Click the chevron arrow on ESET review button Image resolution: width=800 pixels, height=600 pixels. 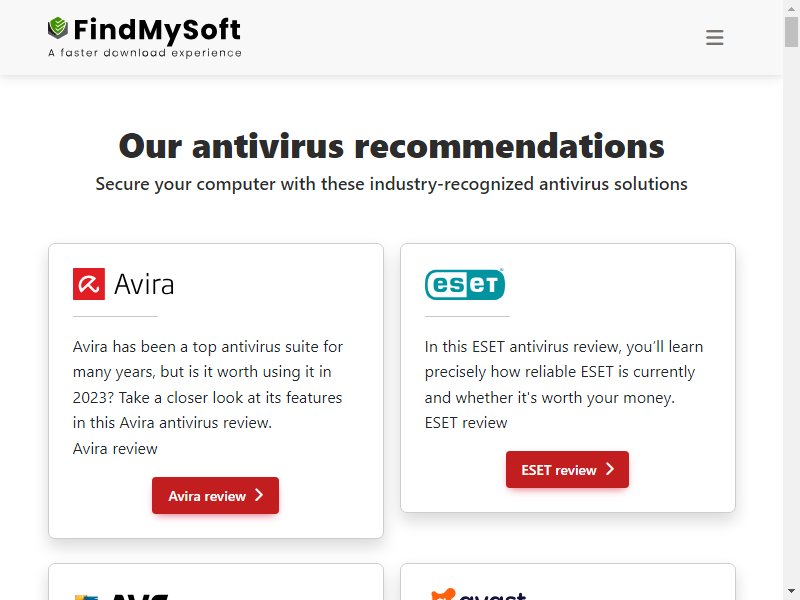[x=610, y=469]
